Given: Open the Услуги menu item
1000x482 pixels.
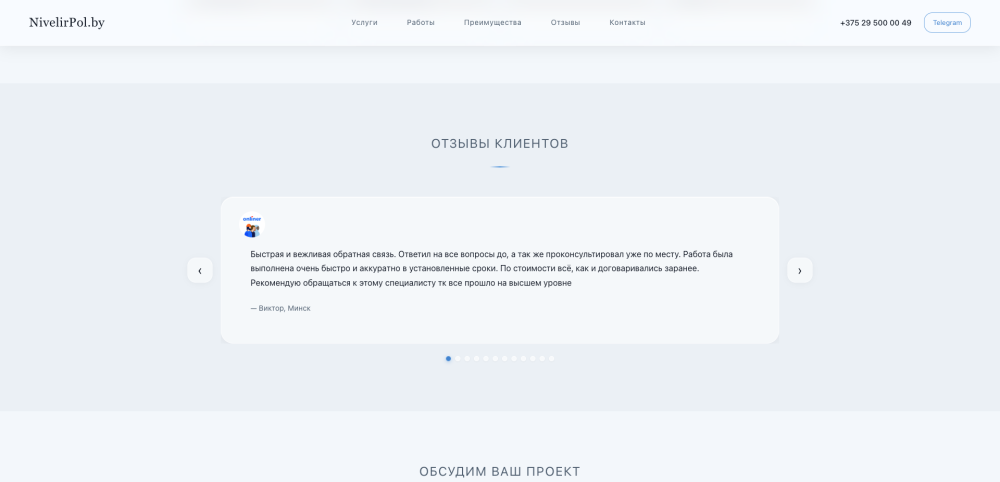Looking at the screenshot, I should click(364, 22).
